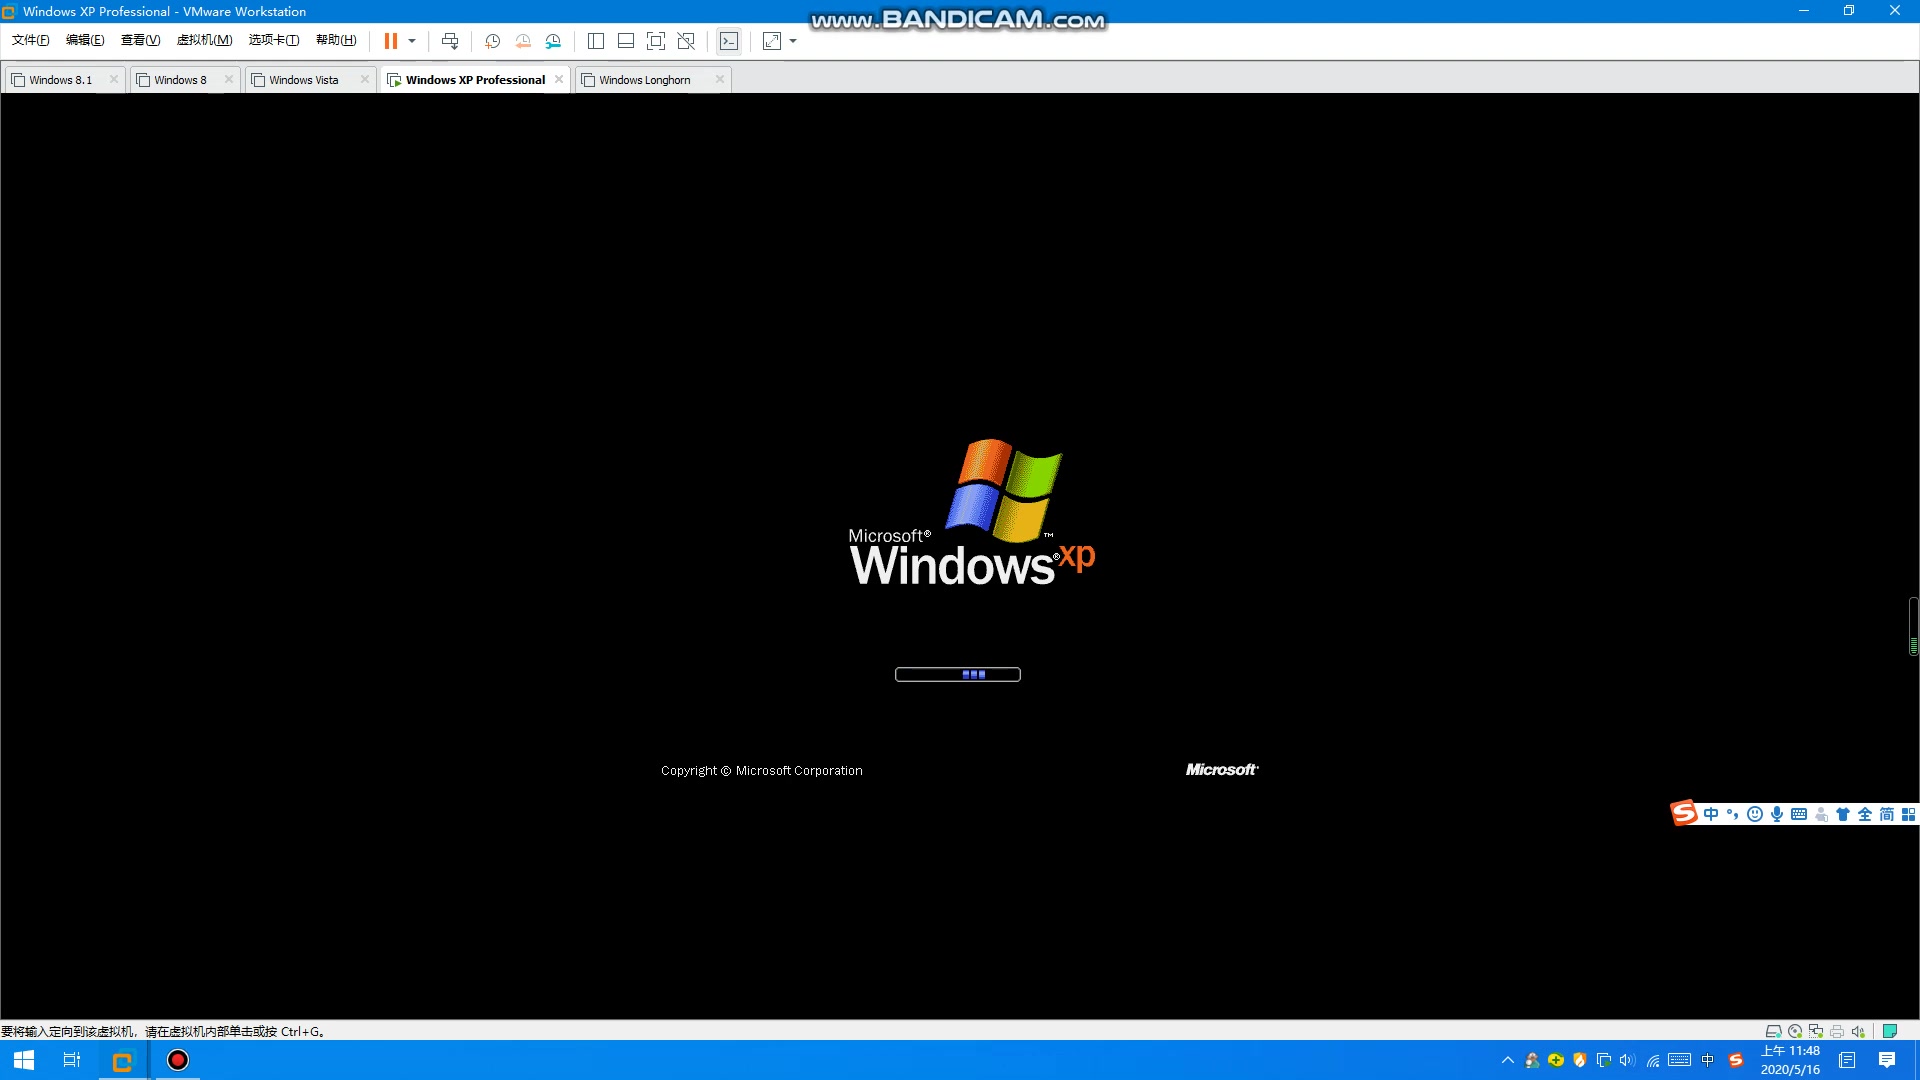Pause the running virtual machine

392,41
